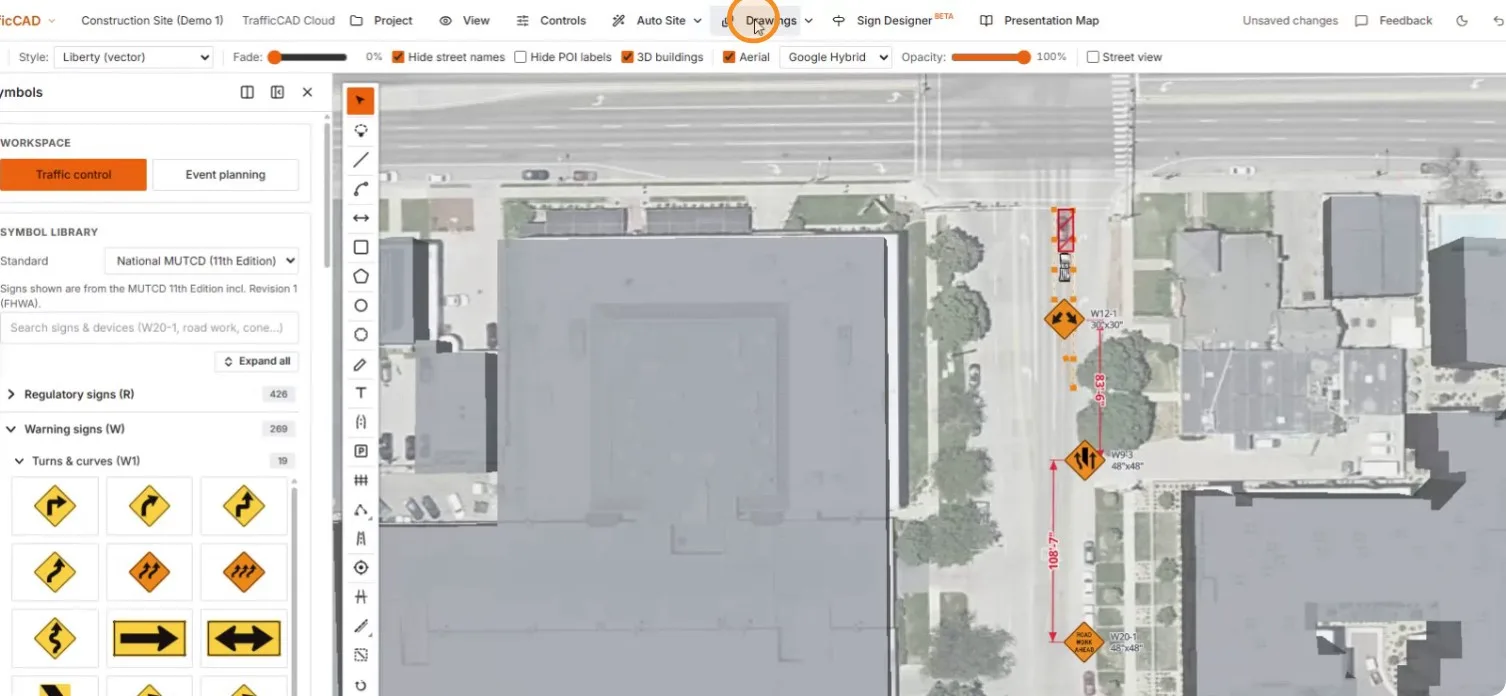
Task: Expand Regulatory signs (R) category
Action: (150, 394)
